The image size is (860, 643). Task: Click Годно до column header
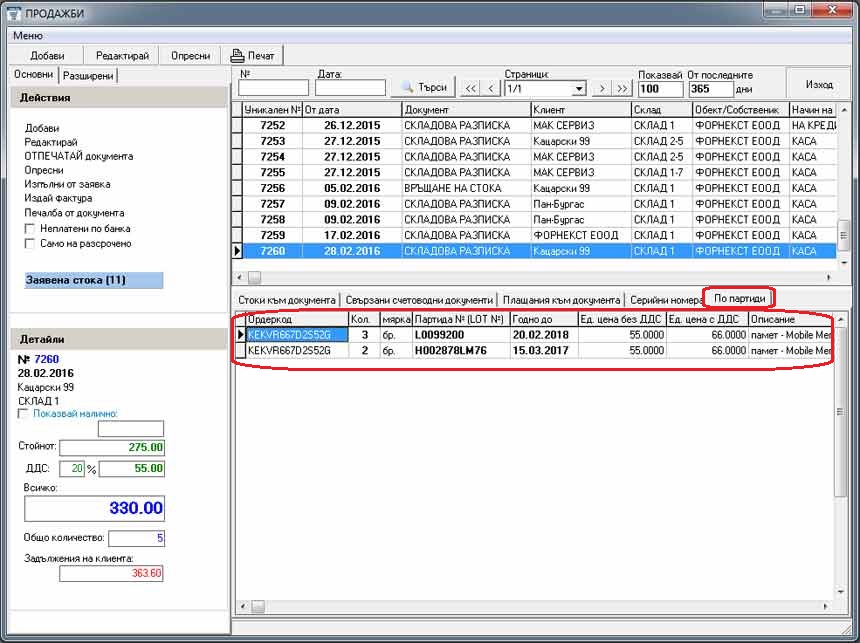(544, 319)
